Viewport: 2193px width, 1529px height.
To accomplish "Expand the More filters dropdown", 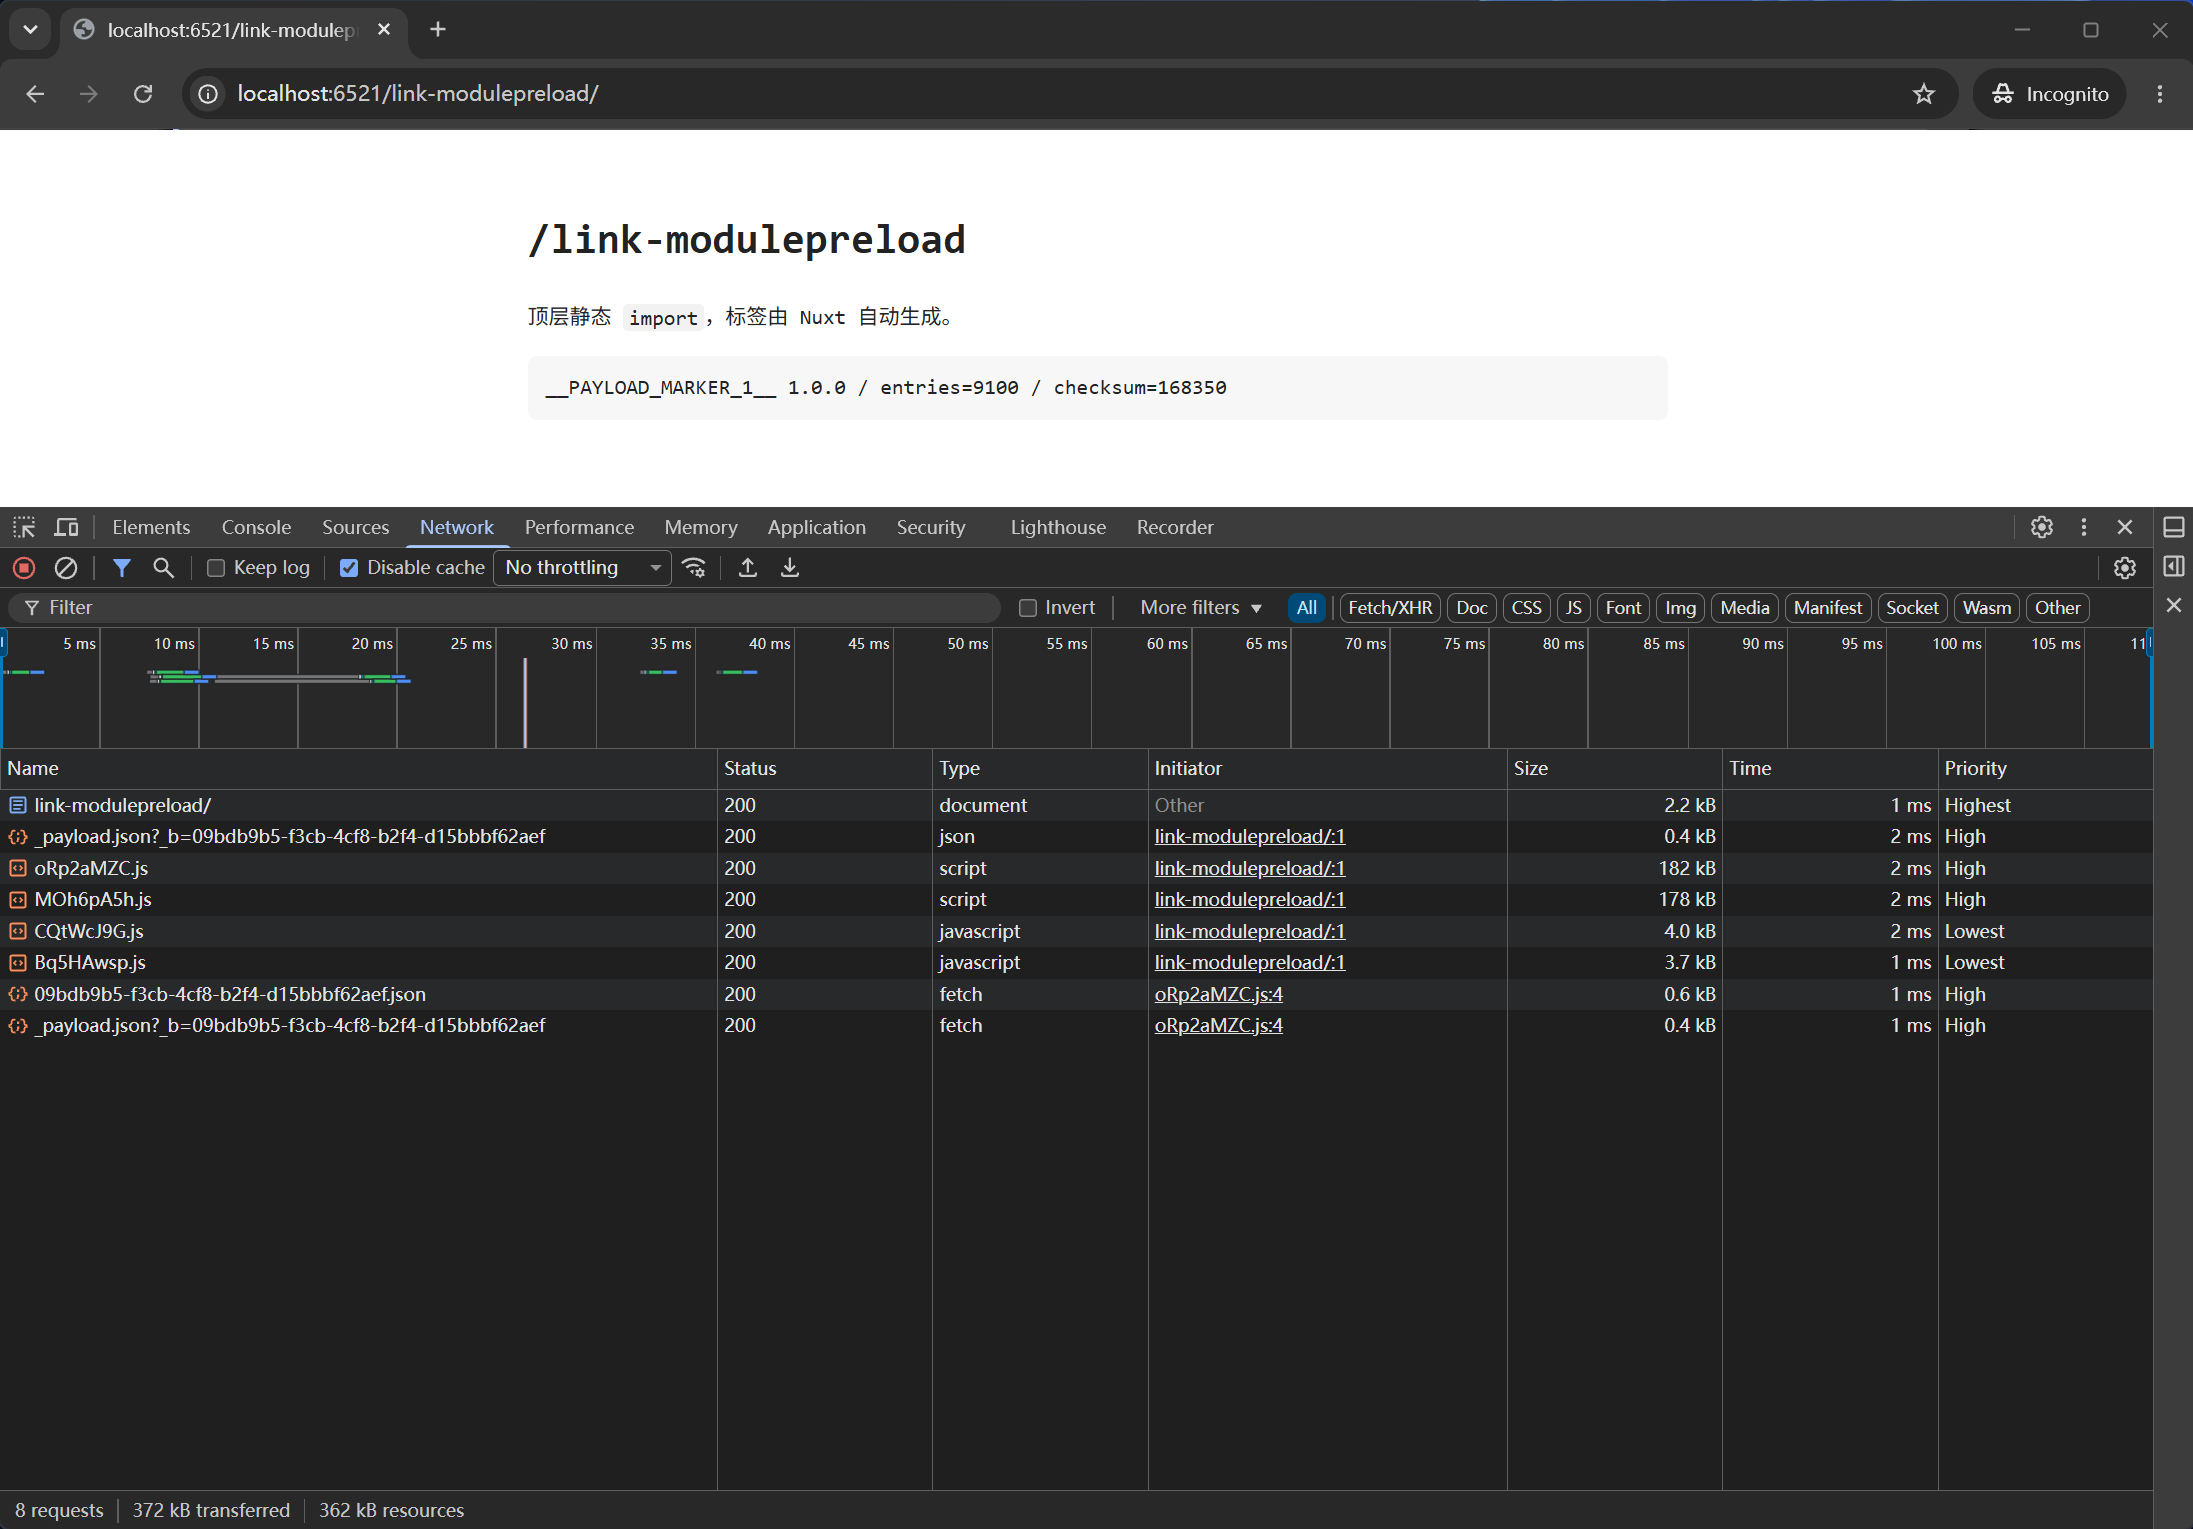I will [x=1200, y=608].
